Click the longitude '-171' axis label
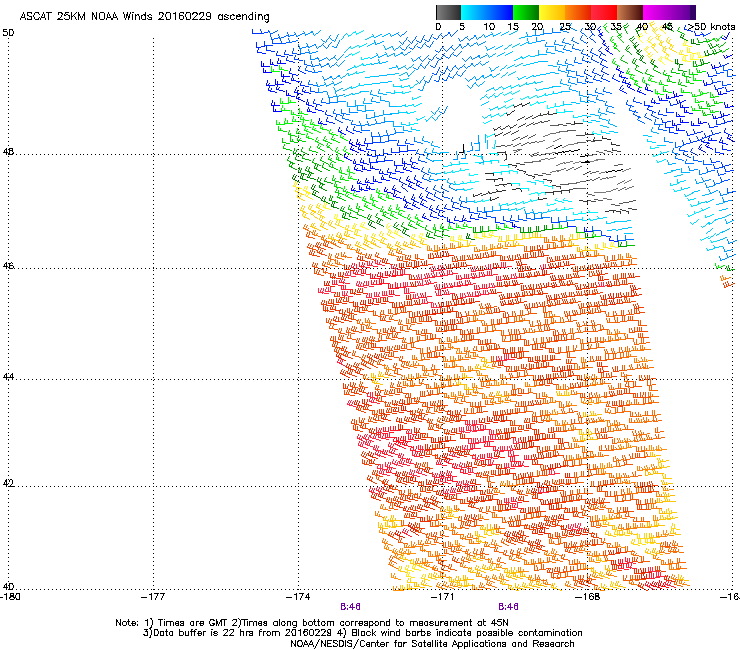This screenshot has height=650, width=740. pyautogui.click(x=443, y=597)
